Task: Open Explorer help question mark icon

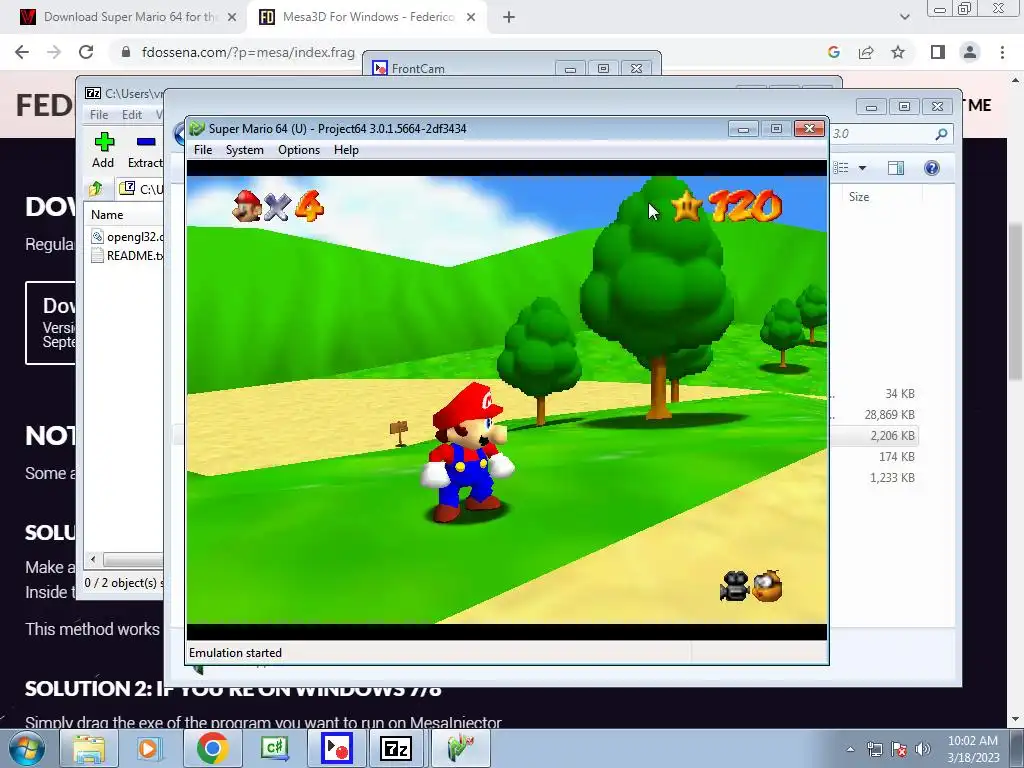Action: 932,168
